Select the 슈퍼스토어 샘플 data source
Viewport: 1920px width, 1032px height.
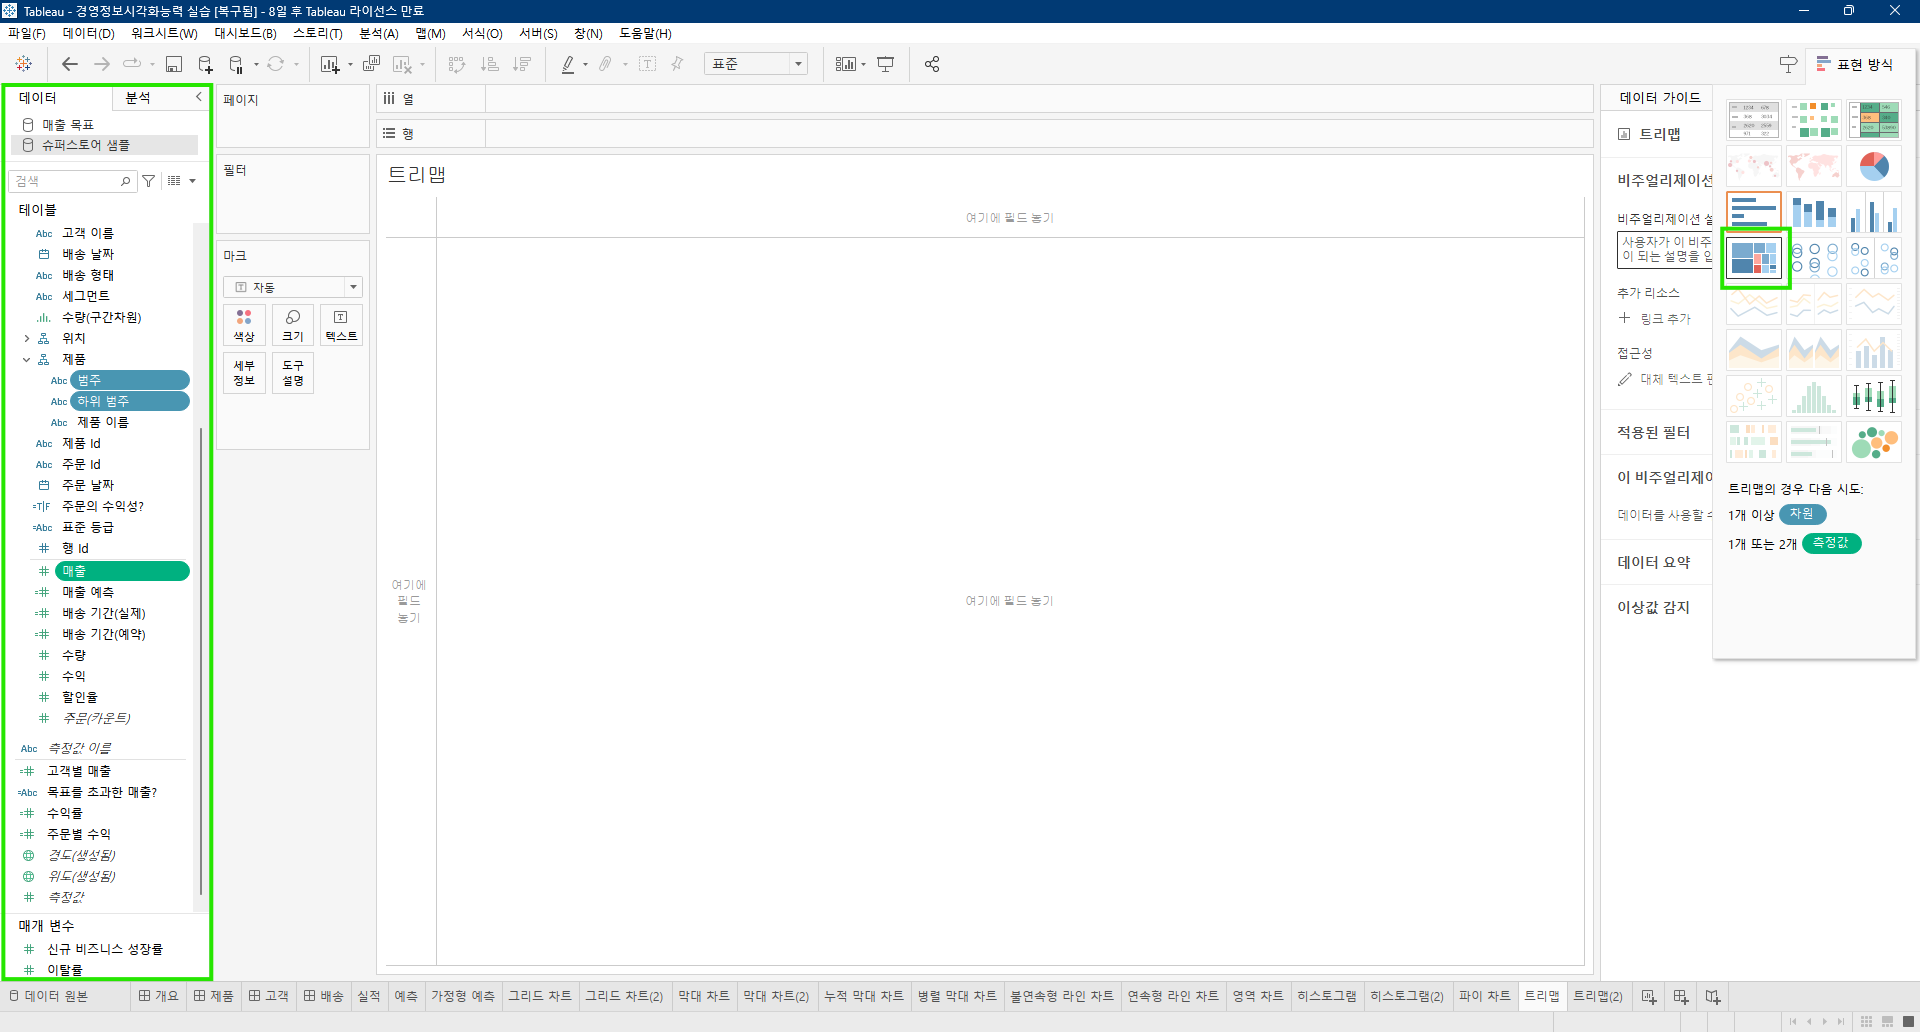tap(104, 145)
